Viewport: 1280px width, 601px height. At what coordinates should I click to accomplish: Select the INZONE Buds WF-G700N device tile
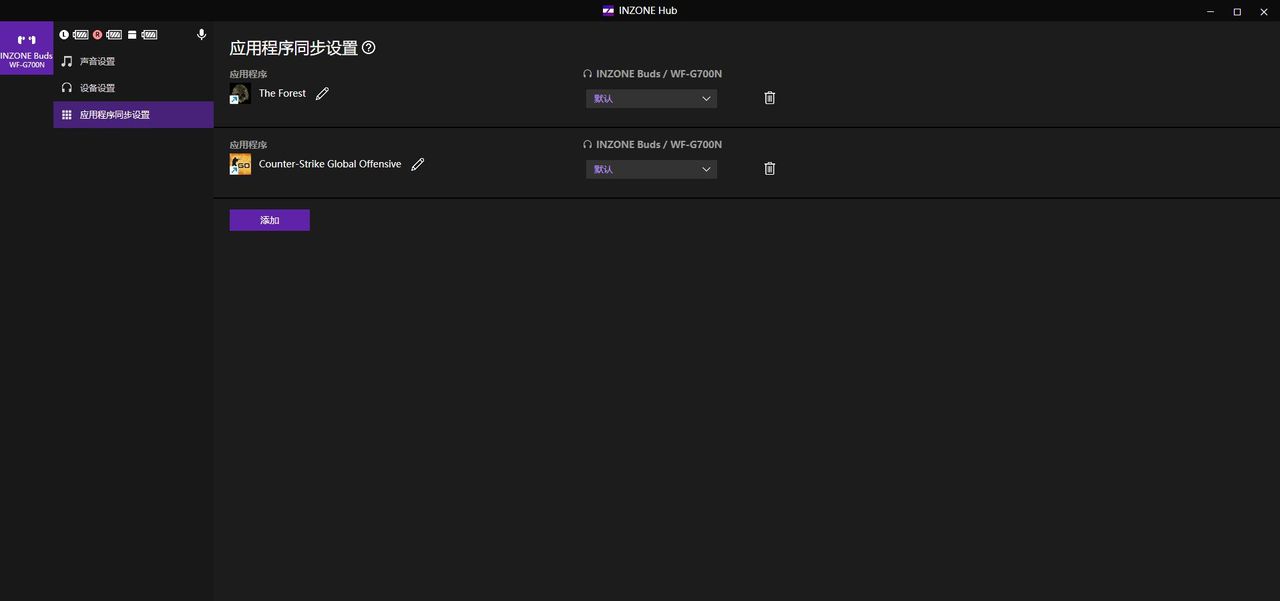pos(26,48)
